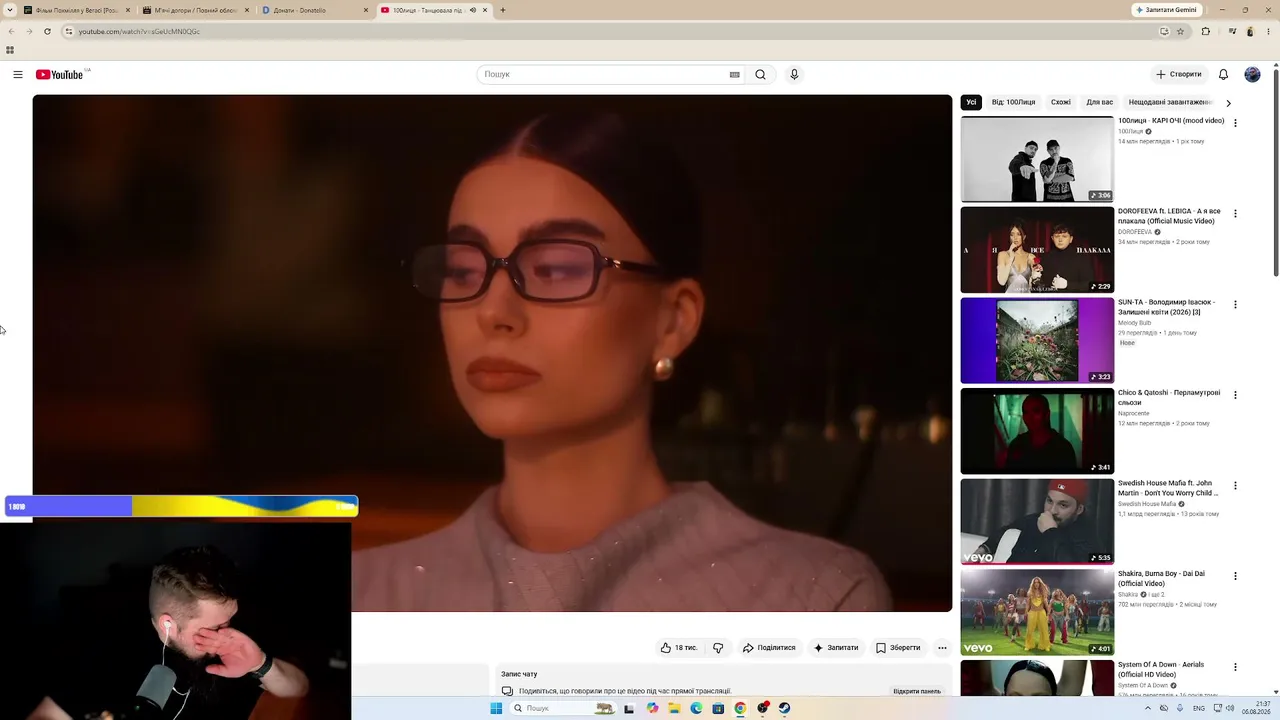Switch to the Донати - Donatello tab
1280x720 pixels.
click(x=315, y=10)
